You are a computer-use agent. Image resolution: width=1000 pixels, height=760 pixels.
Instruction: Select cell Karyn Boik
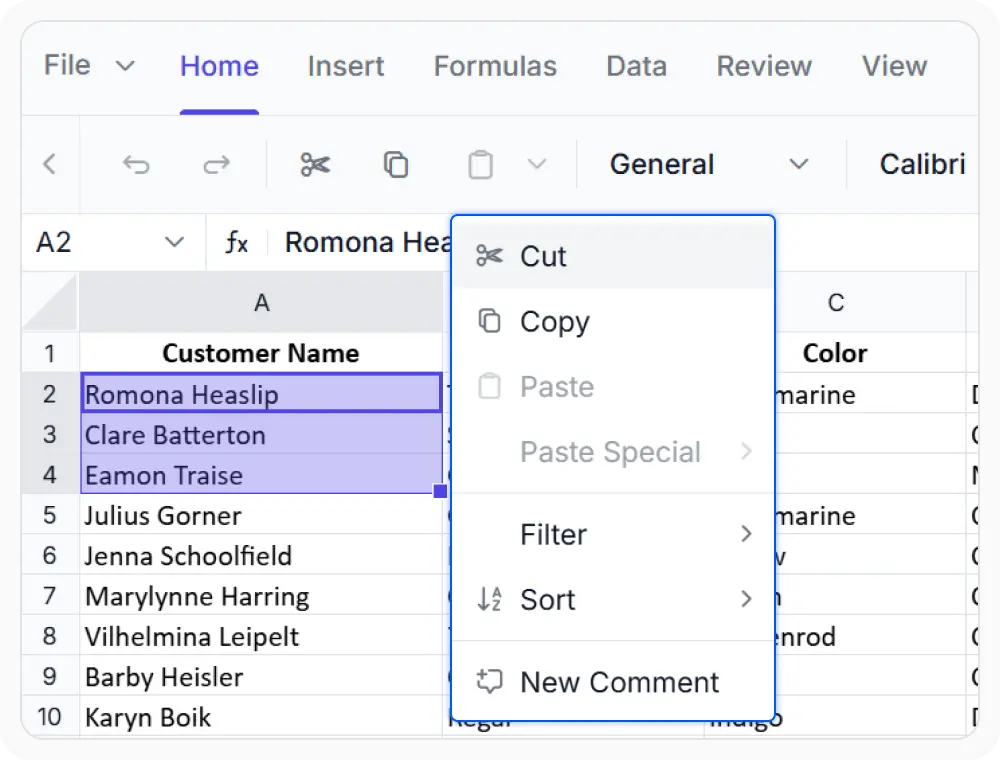[261, 717]
